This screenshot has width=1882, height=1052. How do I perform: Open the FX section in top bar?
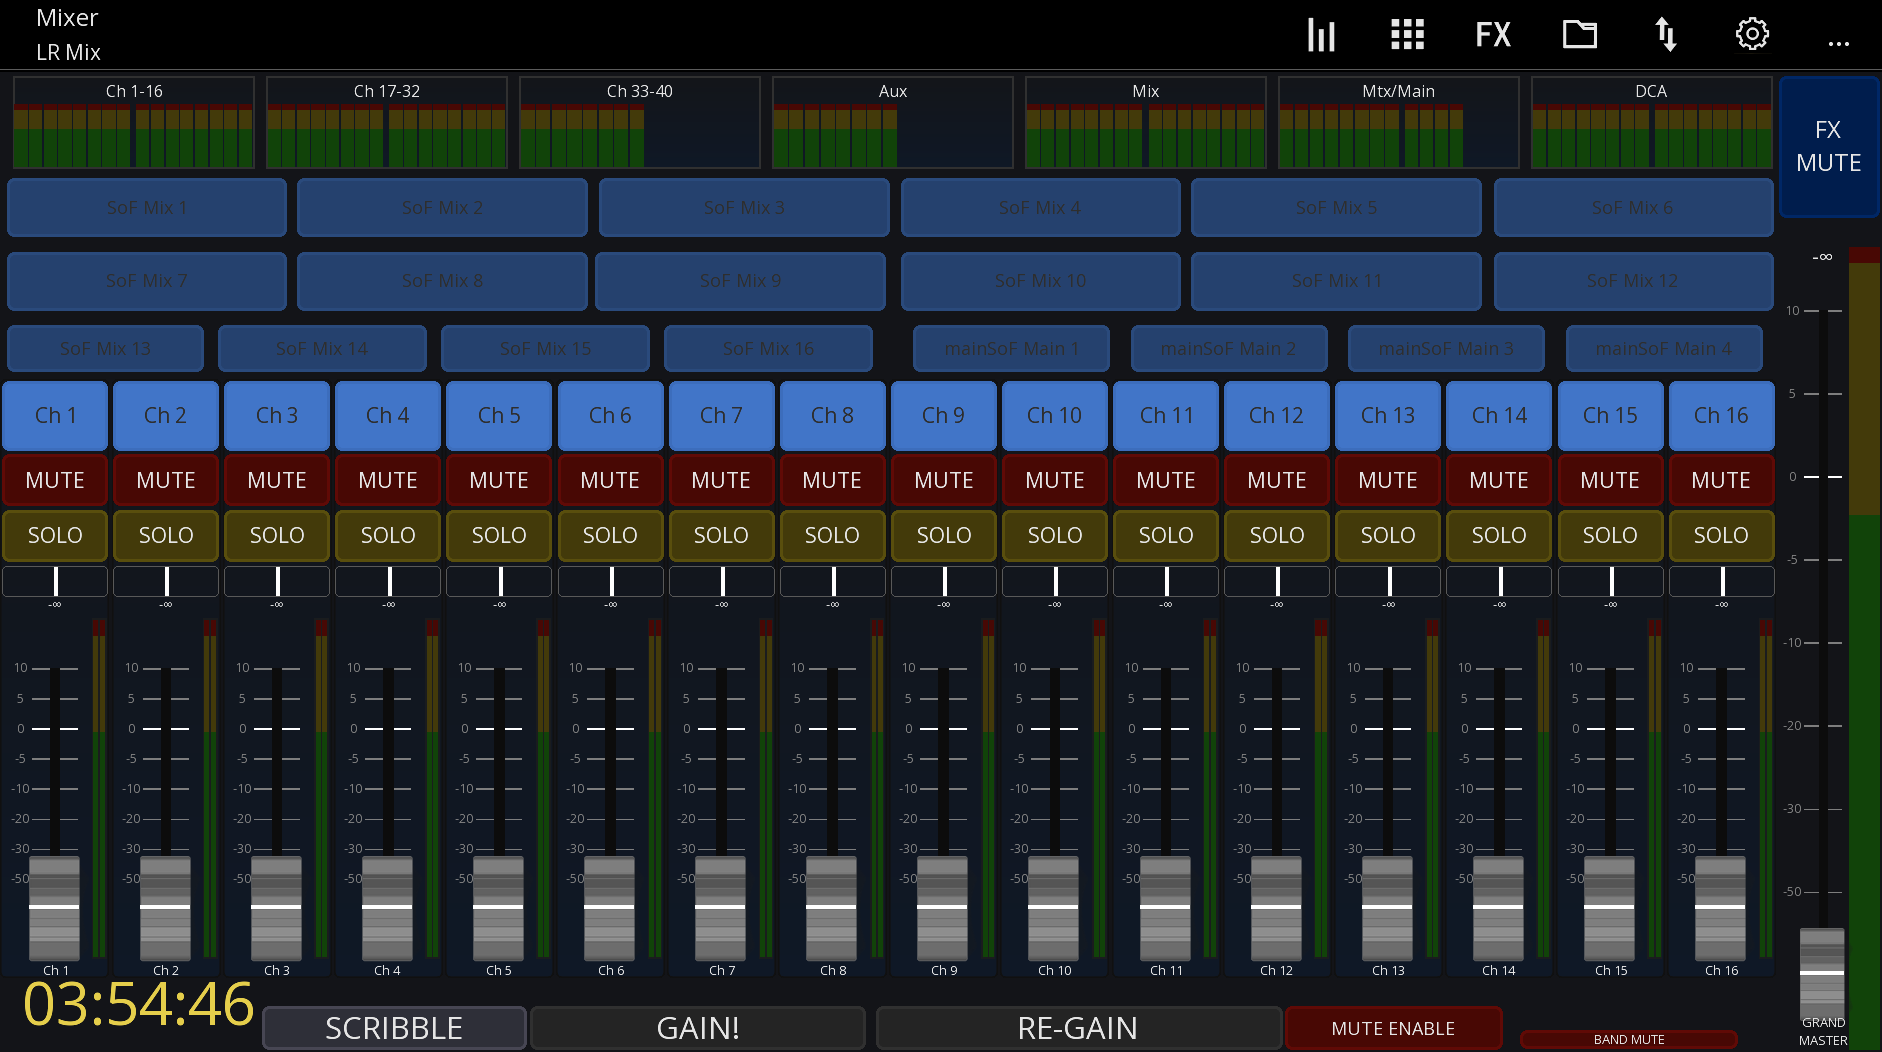1493,35
